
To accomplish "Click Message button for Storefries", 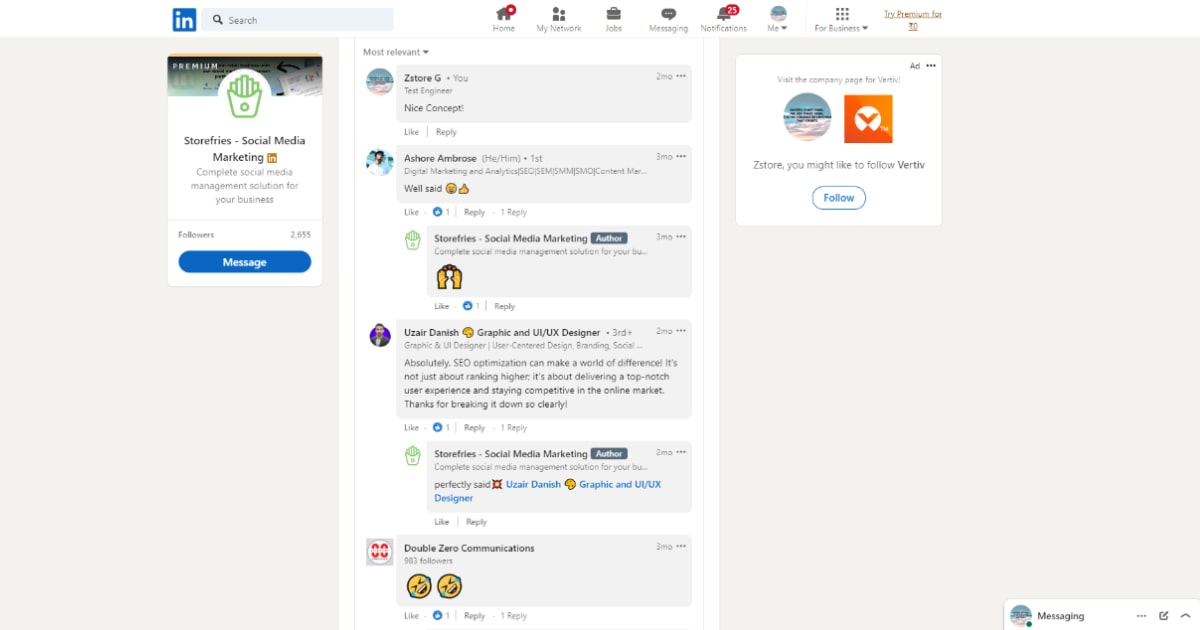I will point(244,262).
